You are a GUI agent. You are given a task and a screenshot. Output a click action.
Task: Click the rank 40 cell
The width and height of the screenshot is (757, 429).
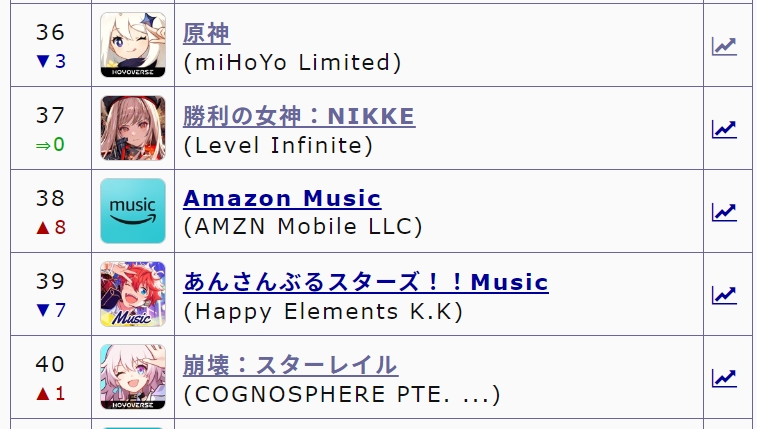coord(50,377)
